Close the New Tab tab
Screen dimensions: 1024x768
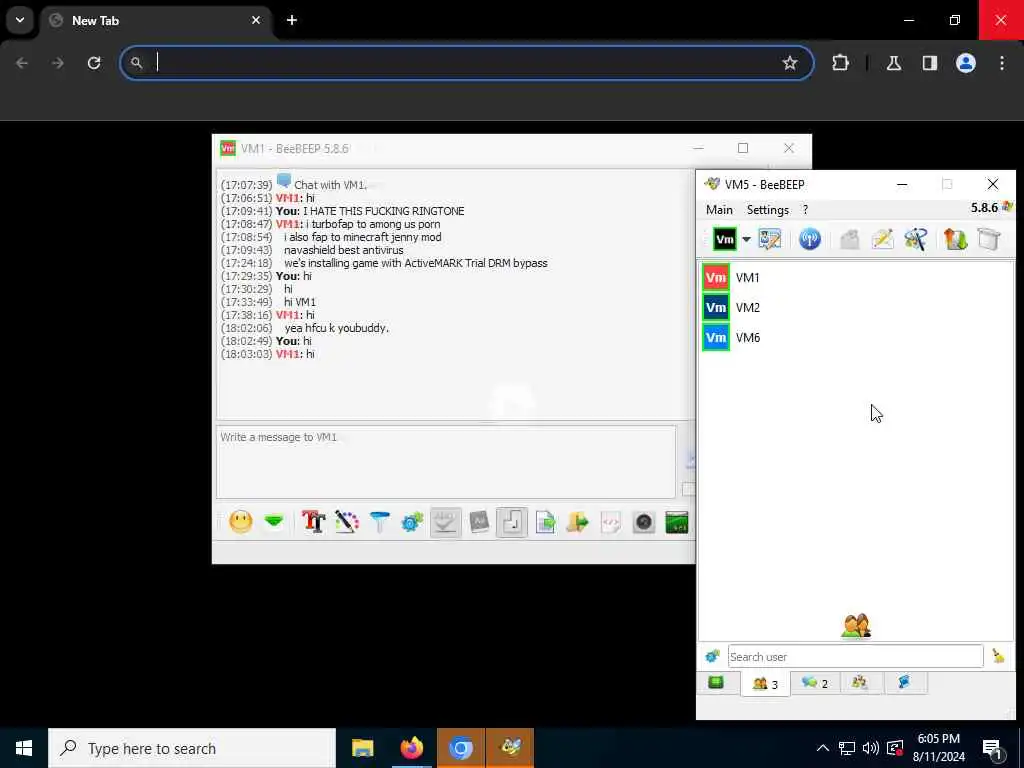(256, 20)
